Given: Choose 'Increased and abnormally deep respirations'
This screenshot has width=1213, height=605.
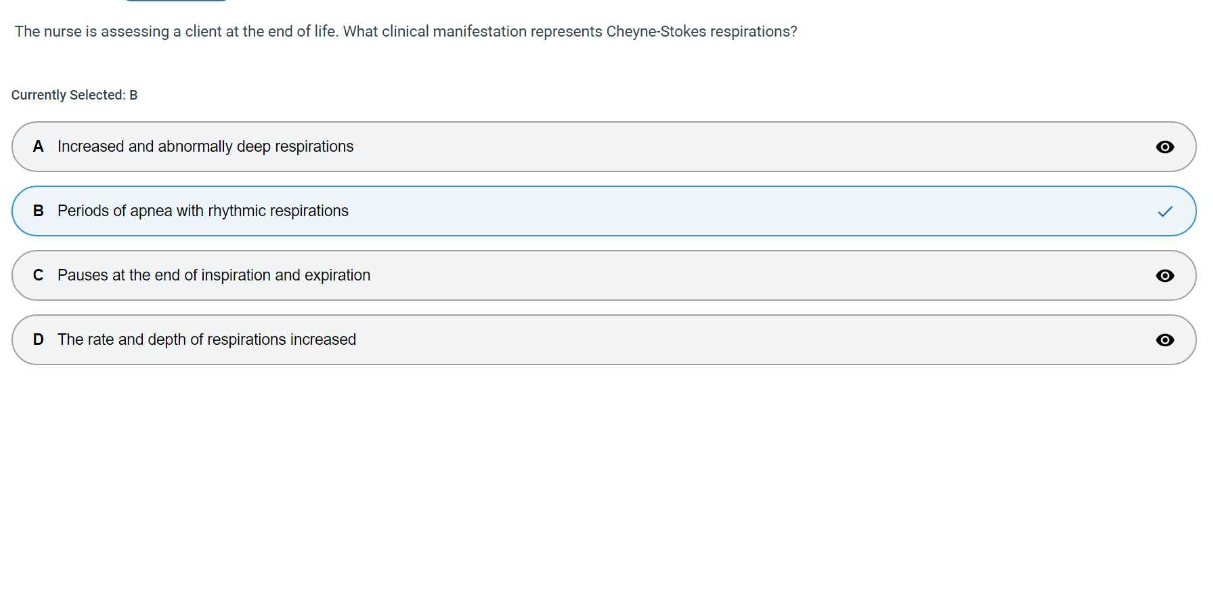Looking at the screenshot, I should [x=205, y=147].
